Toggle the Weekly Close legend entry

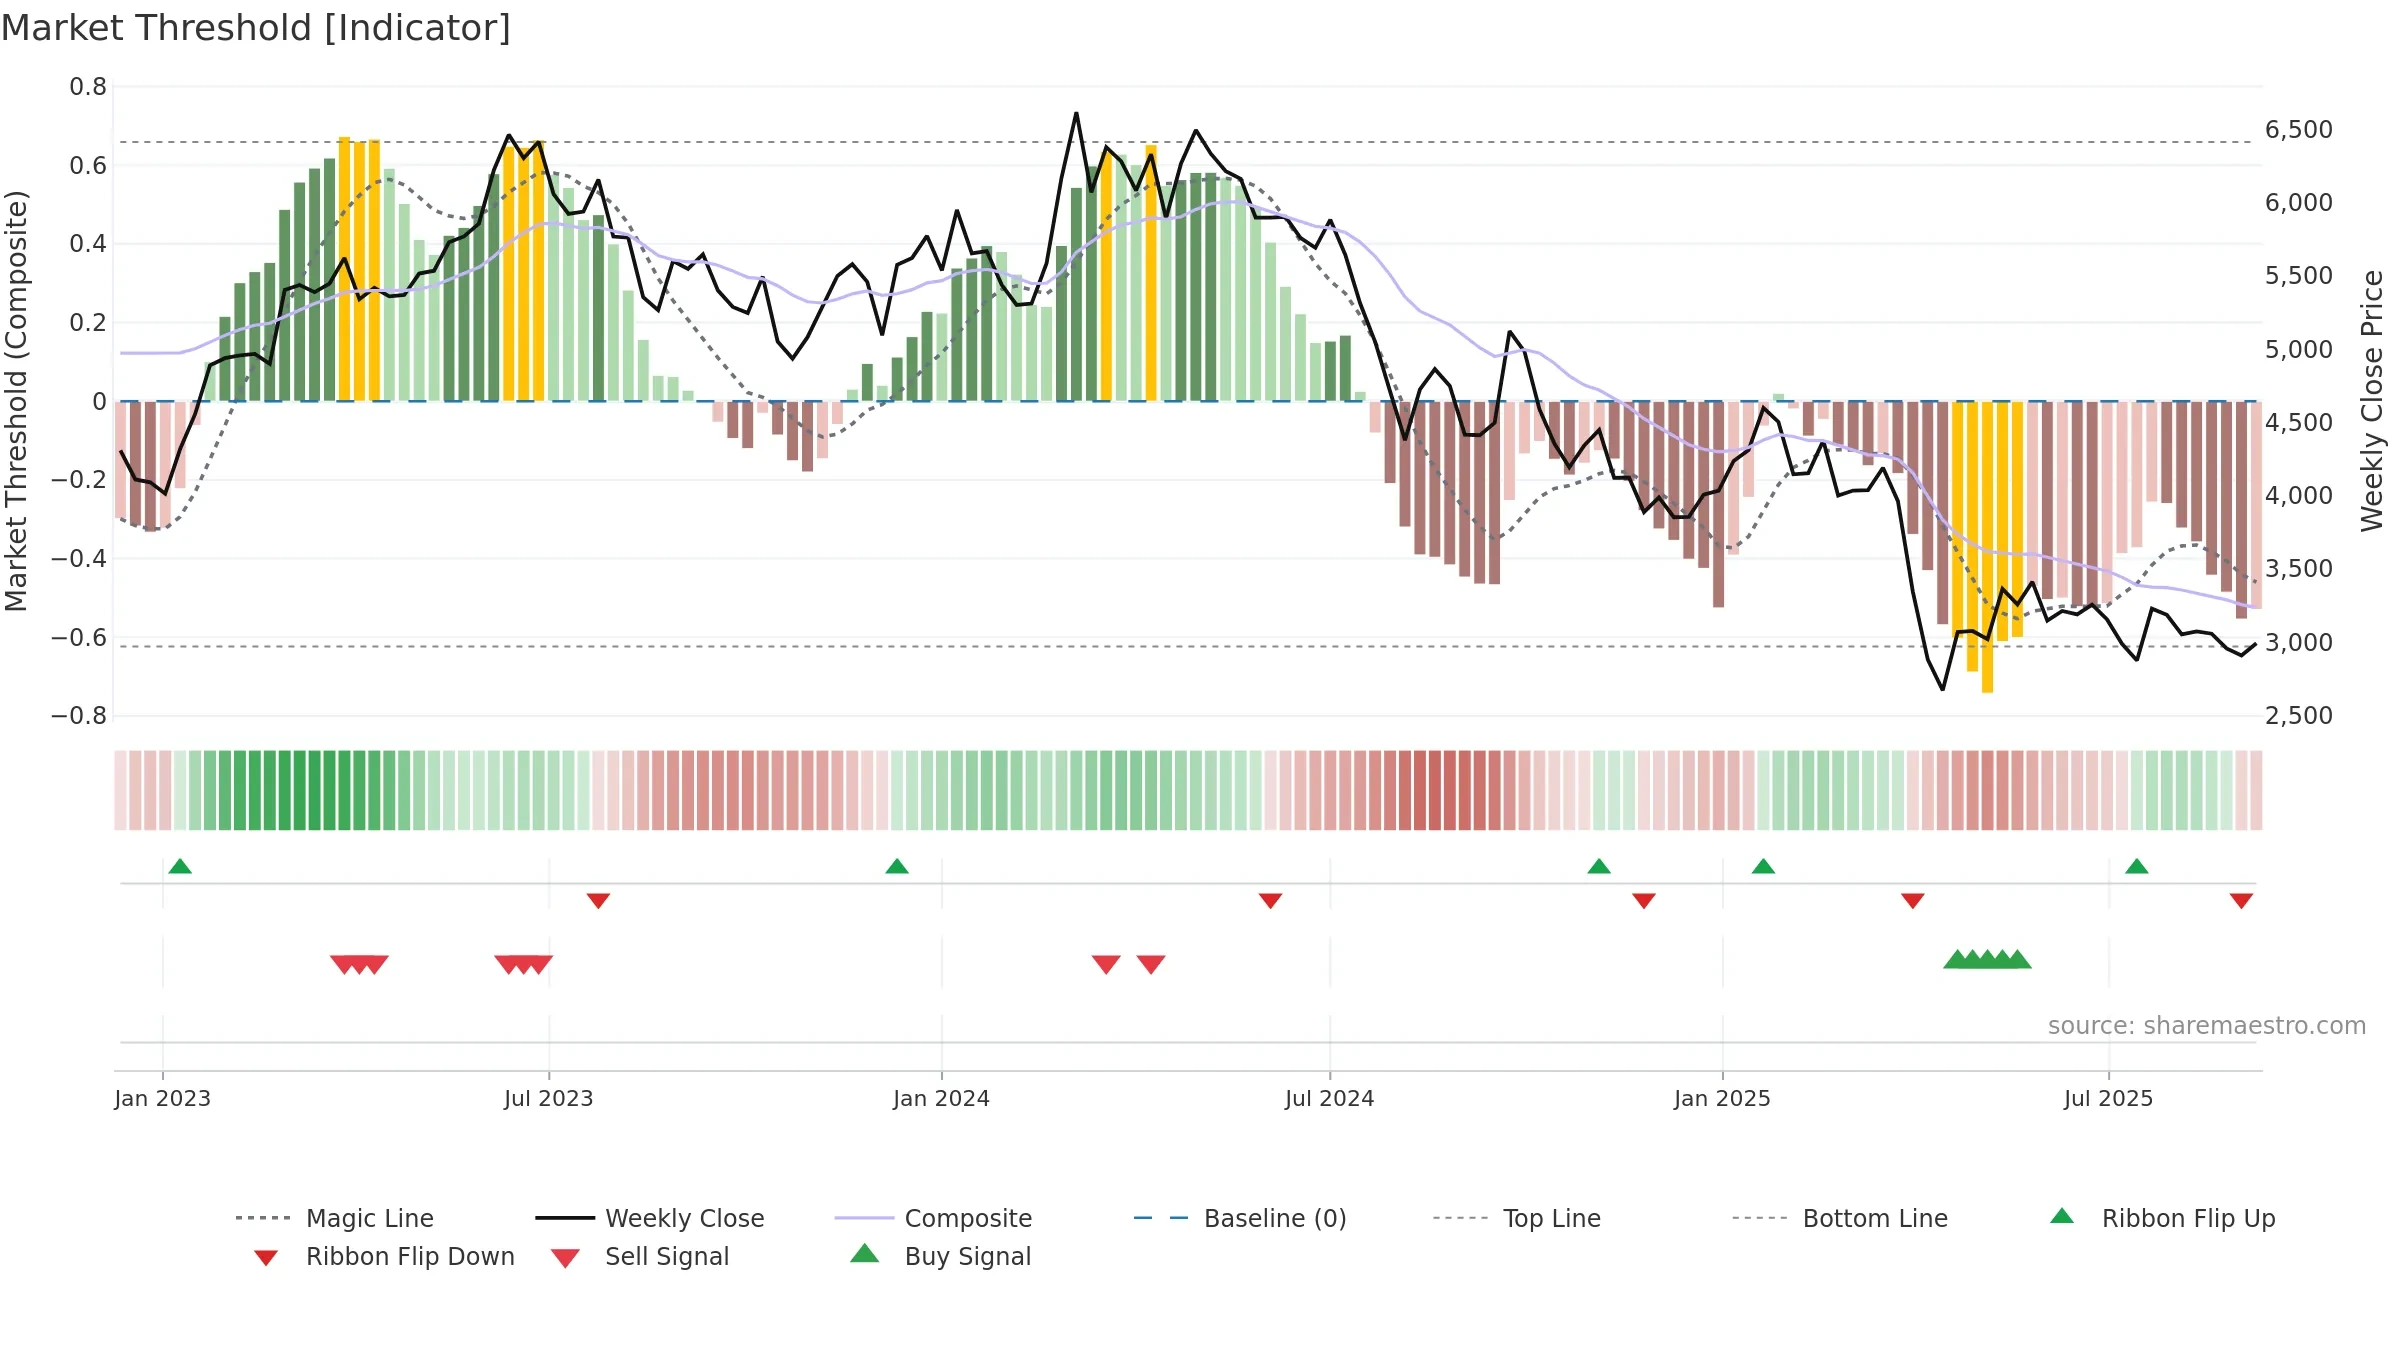click(x=650, y=1218)
